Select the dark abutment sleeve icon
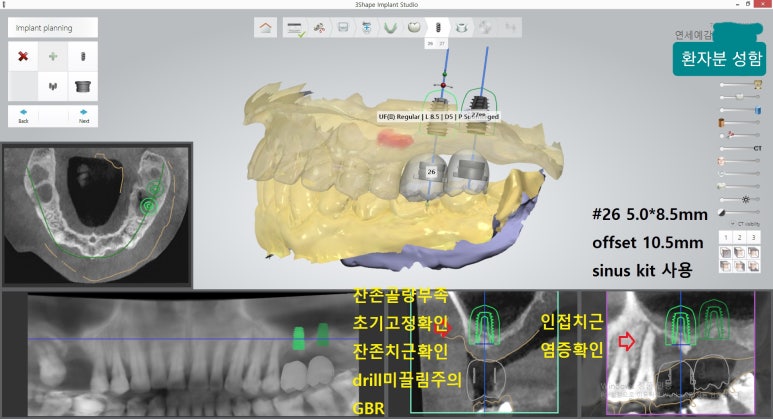The width and height of the screenshot is (773, 419). point(84,86)
